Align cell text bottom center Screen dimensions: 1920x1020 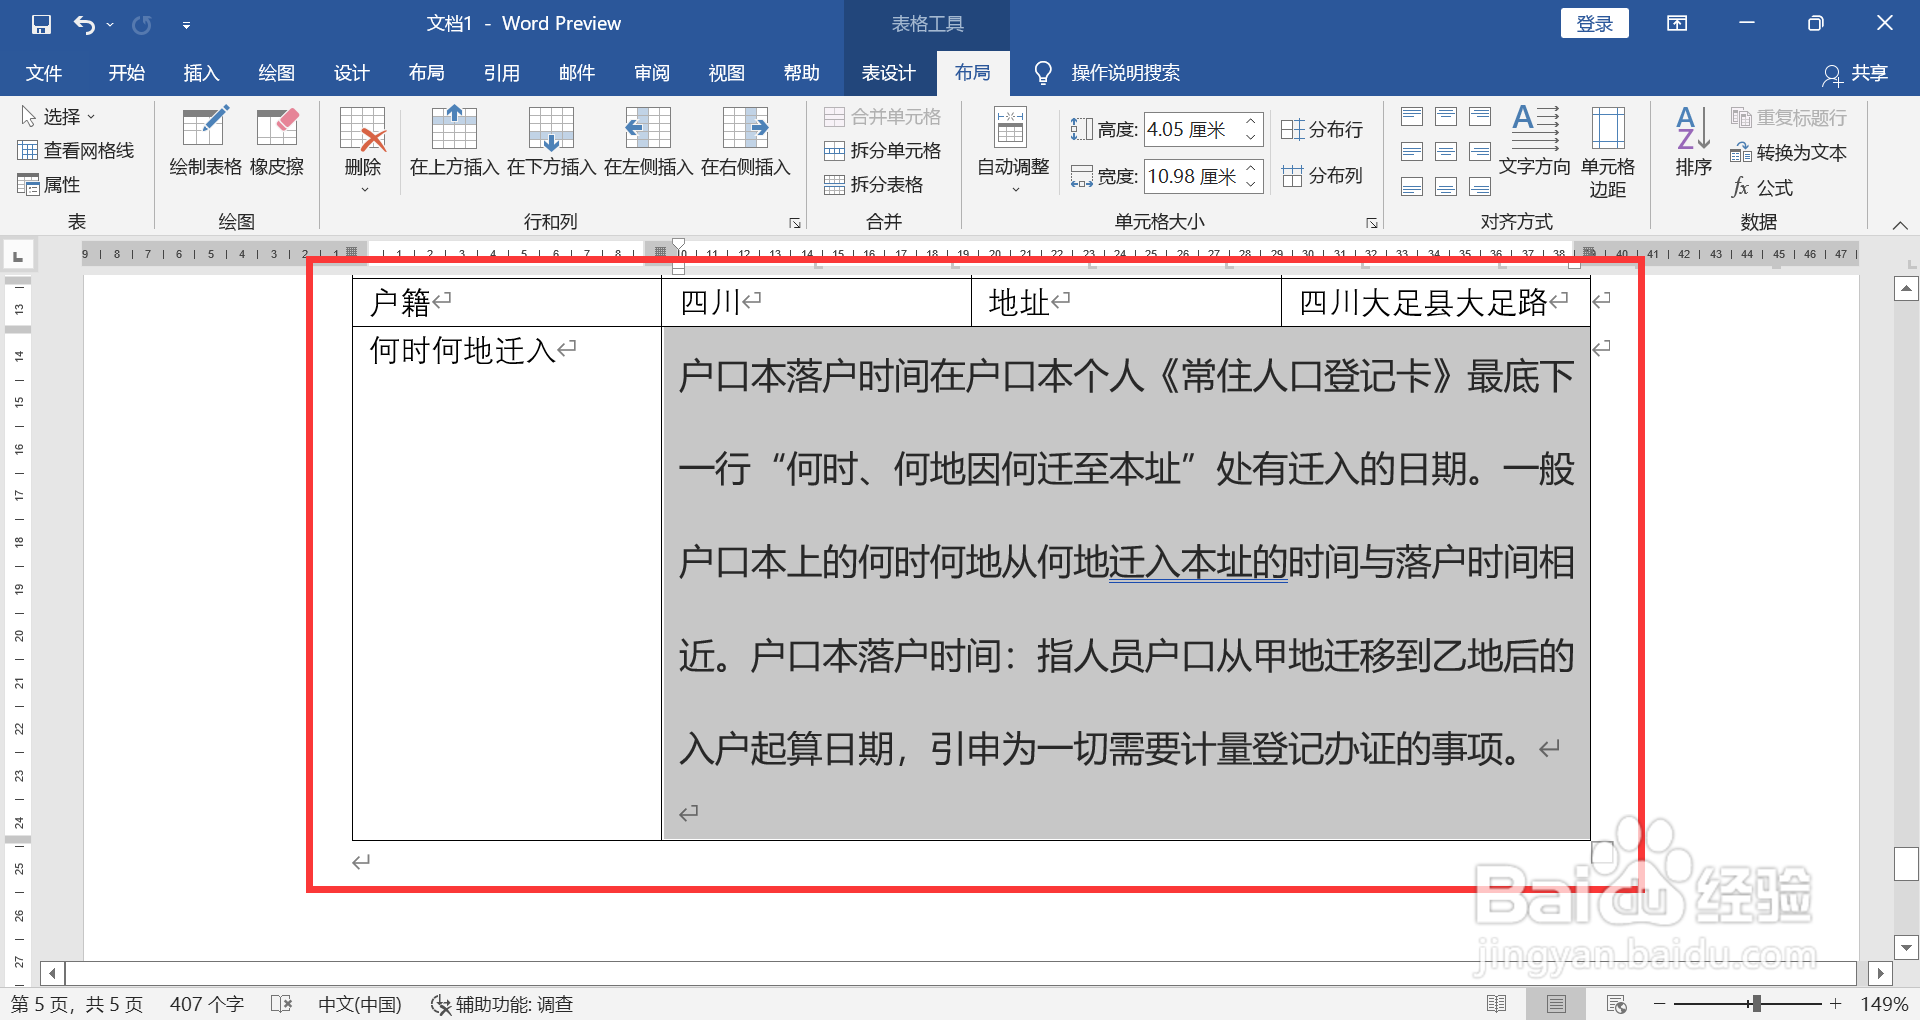pos(1446,187)
